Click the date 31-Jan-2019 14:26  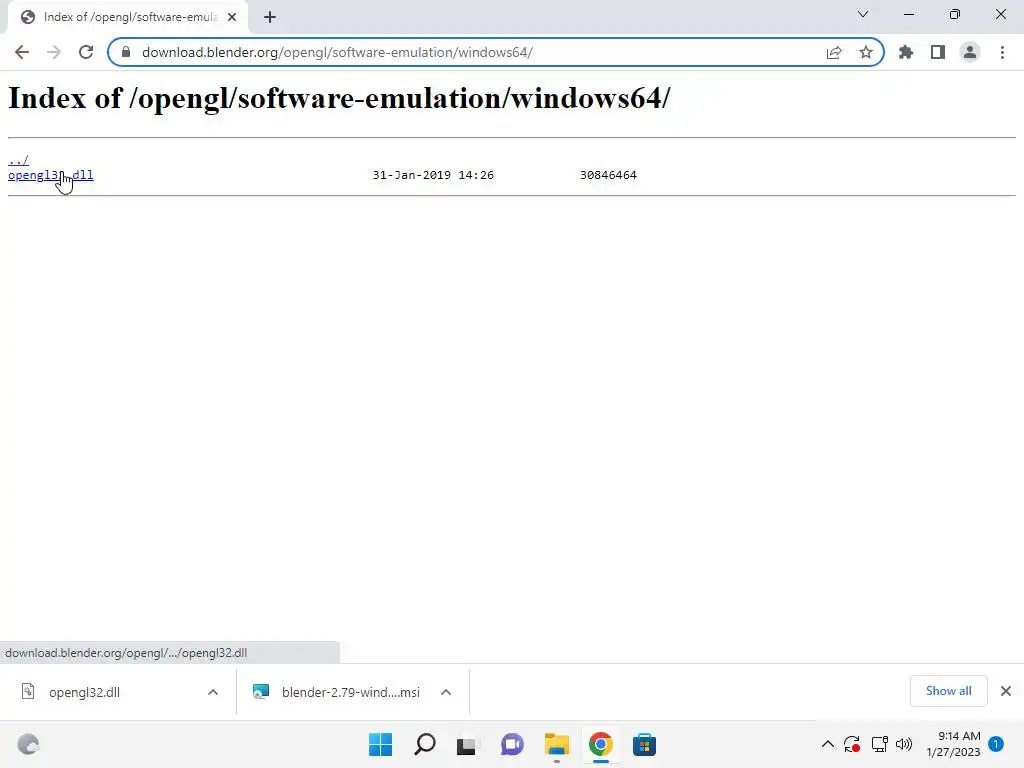(x=433, y=175)
